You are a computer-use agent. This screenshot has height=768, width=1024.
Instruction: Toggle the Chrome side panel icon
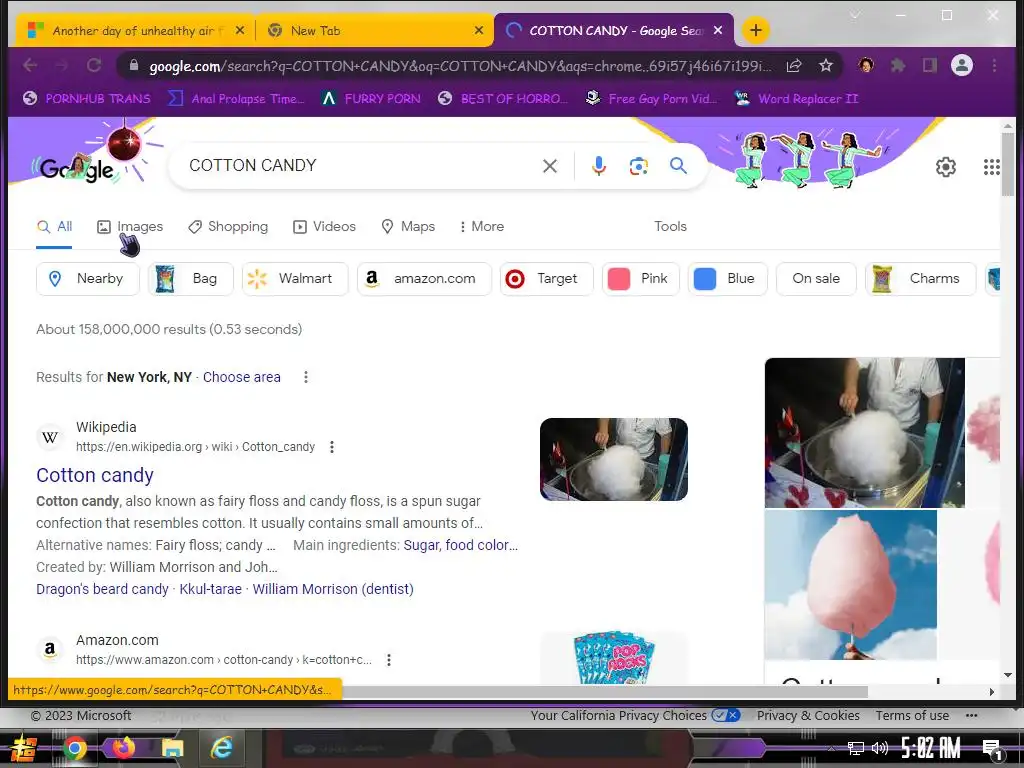point(929,65)
